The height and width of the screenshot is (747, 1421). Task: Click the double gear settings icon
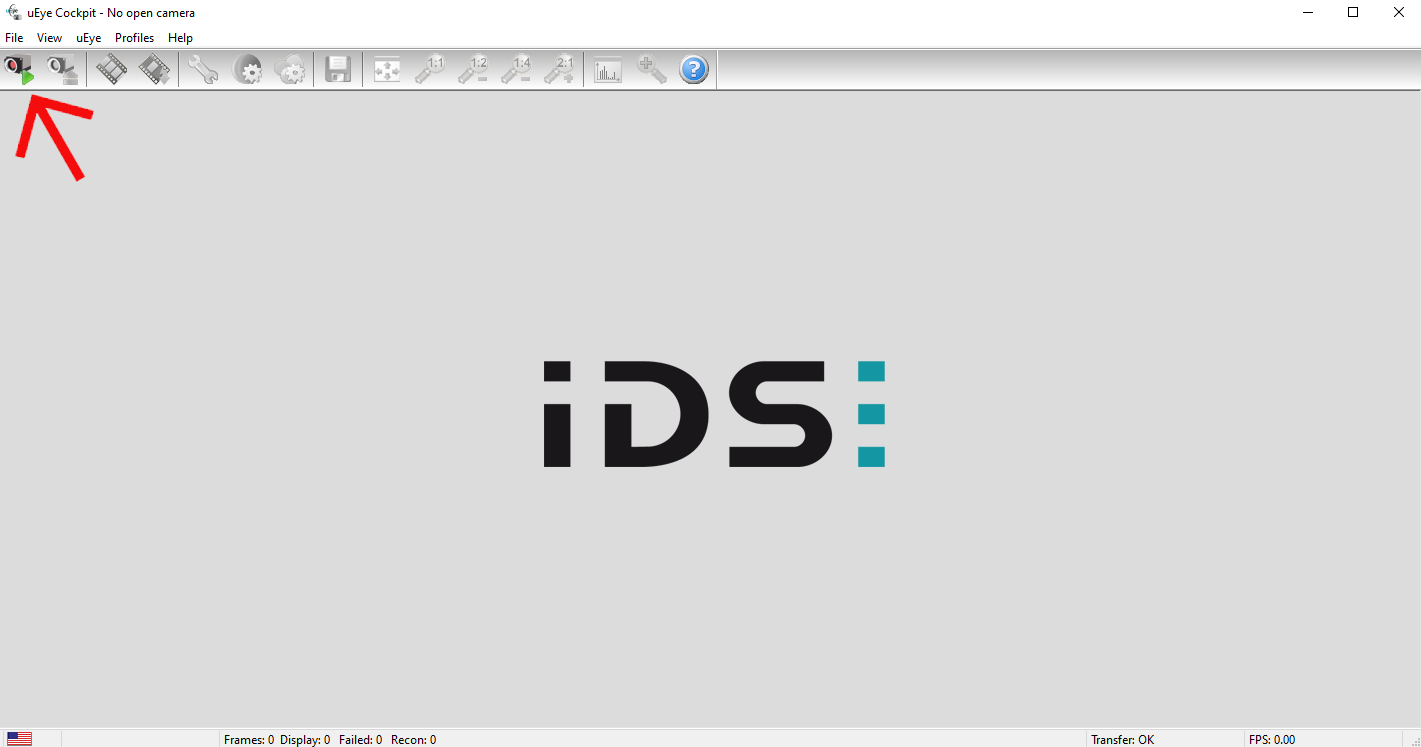pos(290,69)
